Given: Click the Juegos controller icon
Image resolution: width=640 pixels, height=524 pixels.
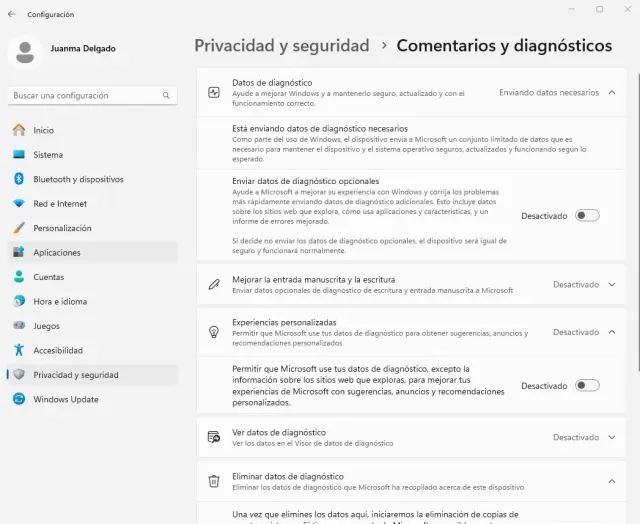Looking at the screenshot, I should [19, 325].
